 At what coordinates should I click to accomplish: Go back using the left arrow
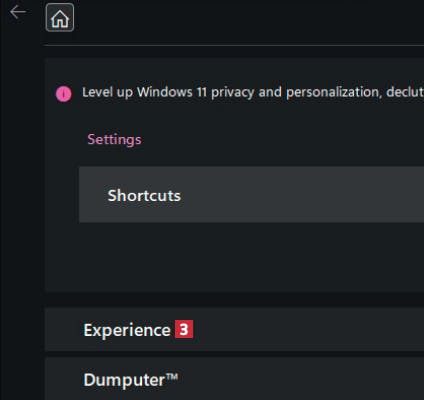(18, 13)
